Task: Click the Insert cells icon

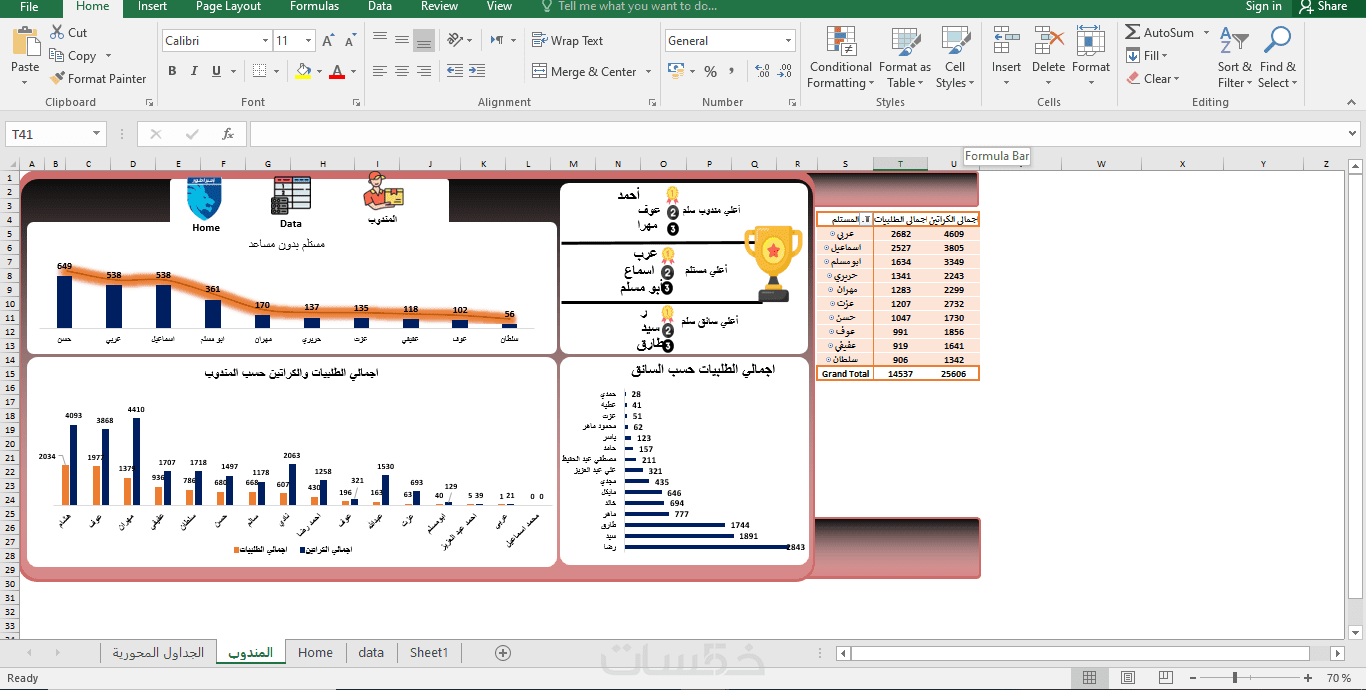Action: tap(1006, 41)
